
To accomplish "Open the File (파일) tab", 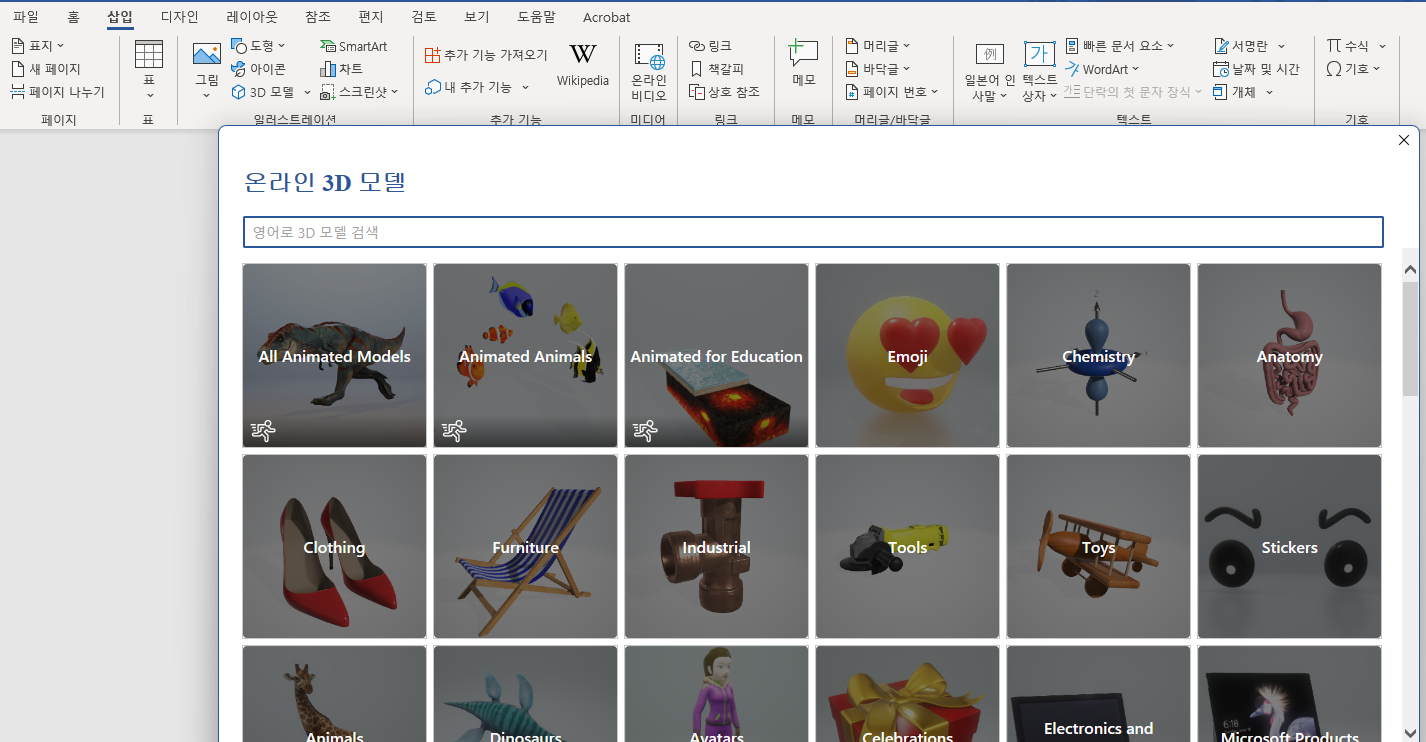I will [26, 17].
